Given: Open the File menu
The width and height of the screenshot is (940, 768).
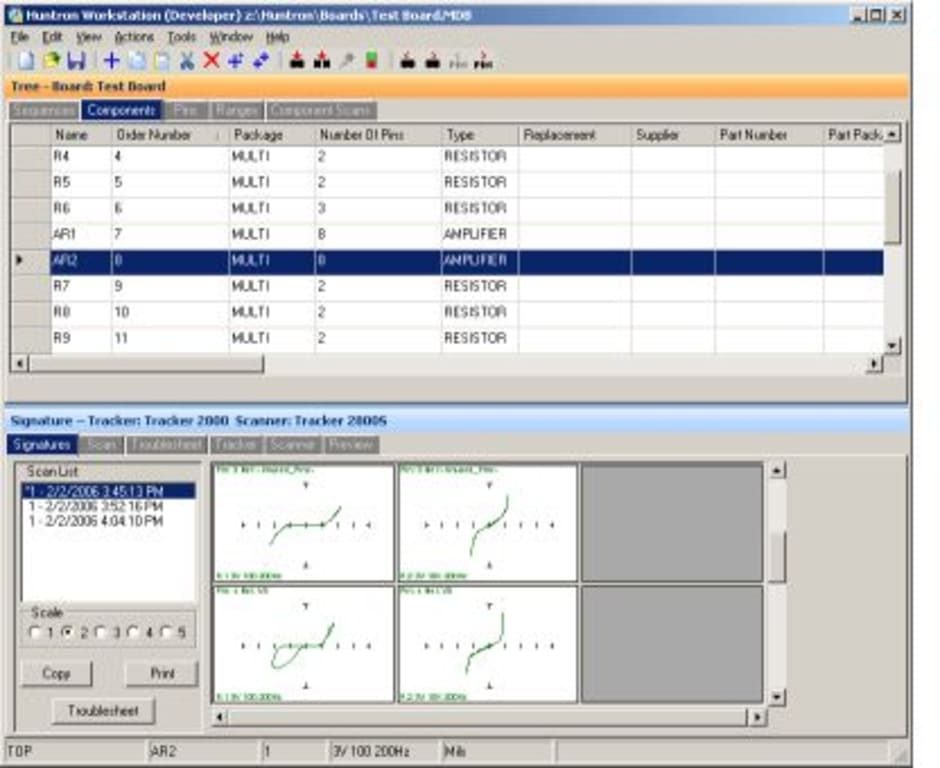Looking at the screenshot, I should (20, 37).
